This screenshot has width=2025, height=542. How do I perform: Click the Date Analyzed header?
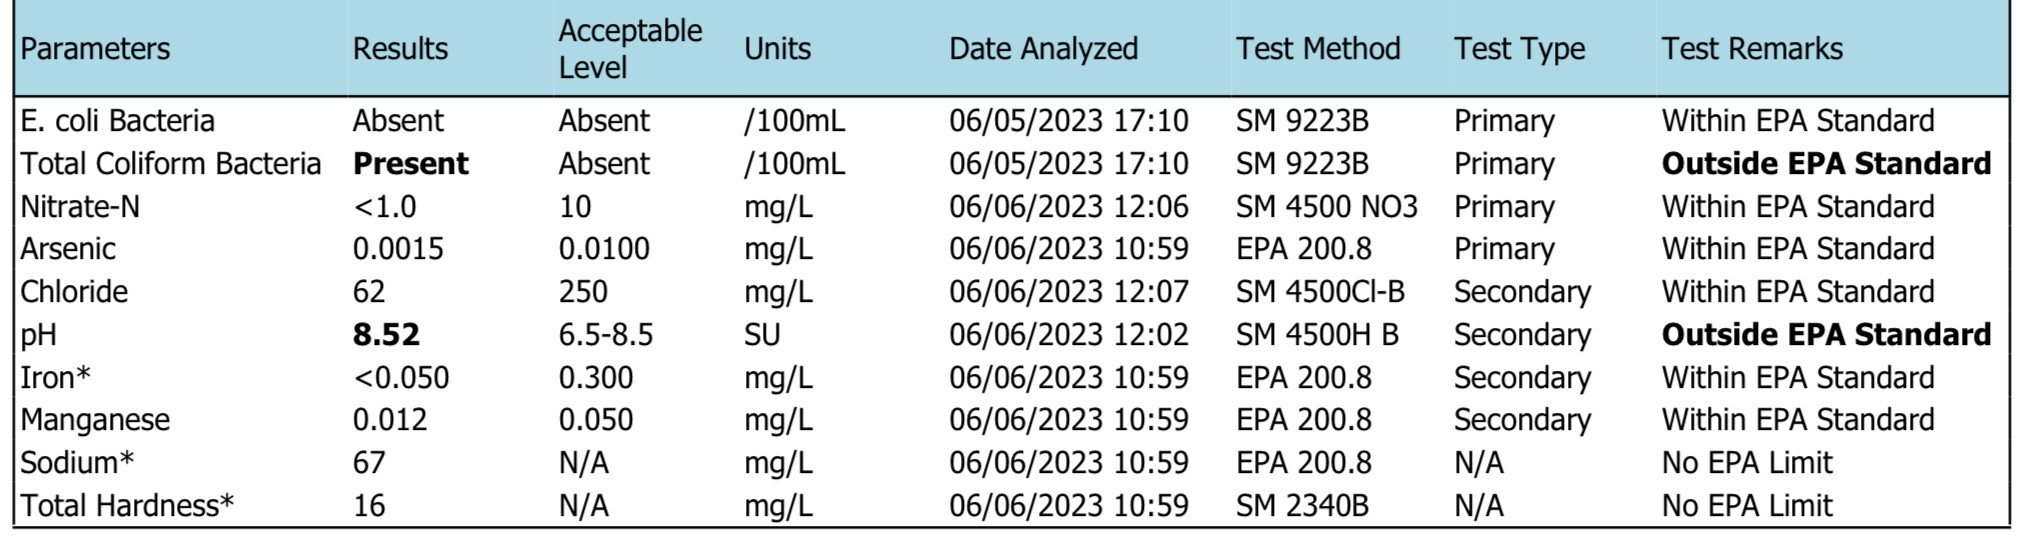[x=1043, y=49]
